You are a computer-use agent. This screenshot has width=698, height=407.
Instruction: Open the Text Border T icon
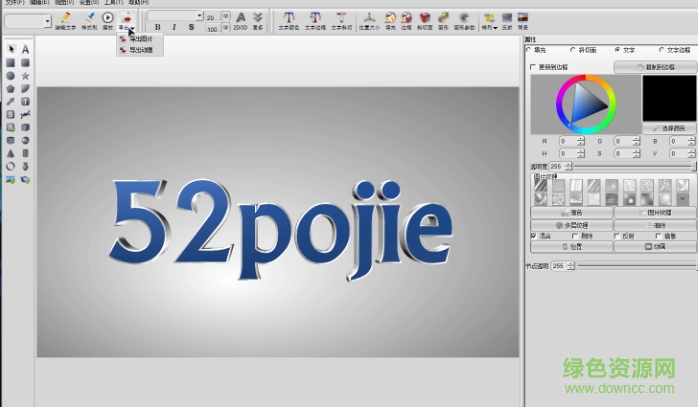coord(315,18)
